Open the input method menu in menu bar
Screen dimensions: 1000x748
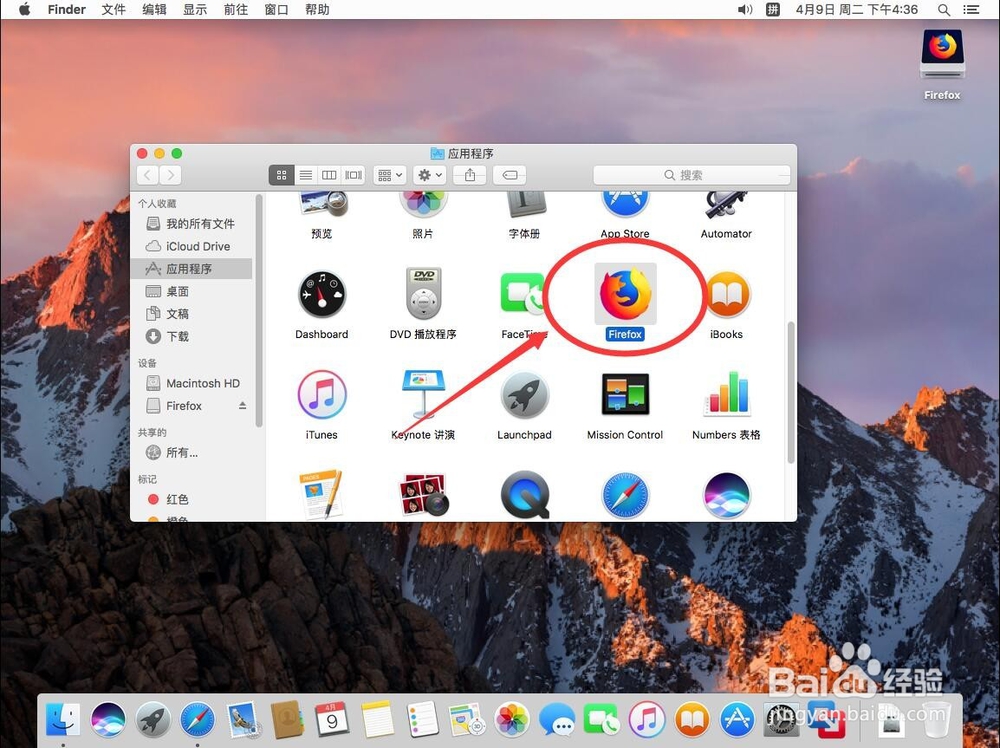coord(773,10)
